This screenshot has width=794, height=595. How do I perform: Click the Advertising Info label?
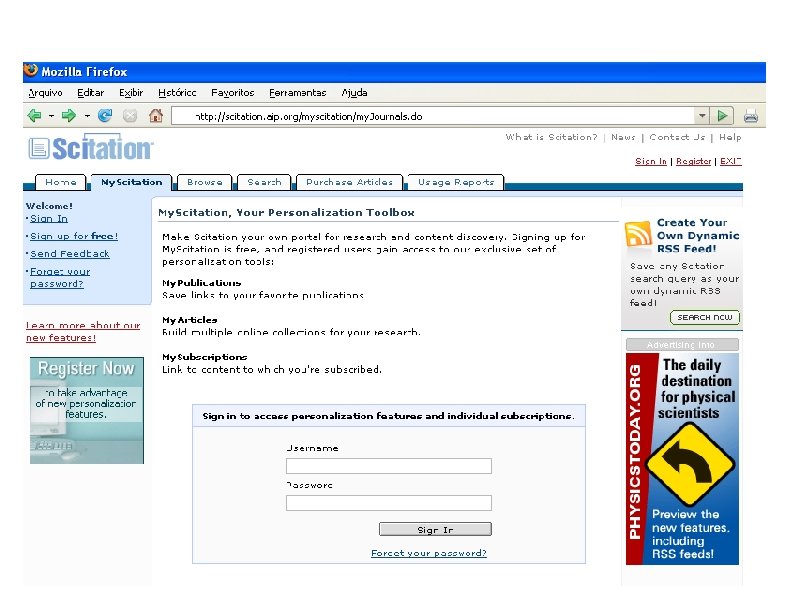[682, 345]
